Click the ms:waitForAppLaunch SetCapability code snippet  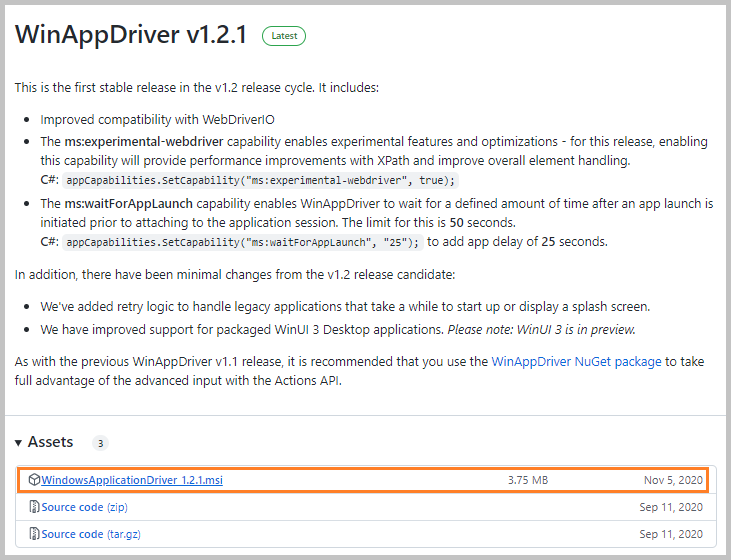(243, 242)
